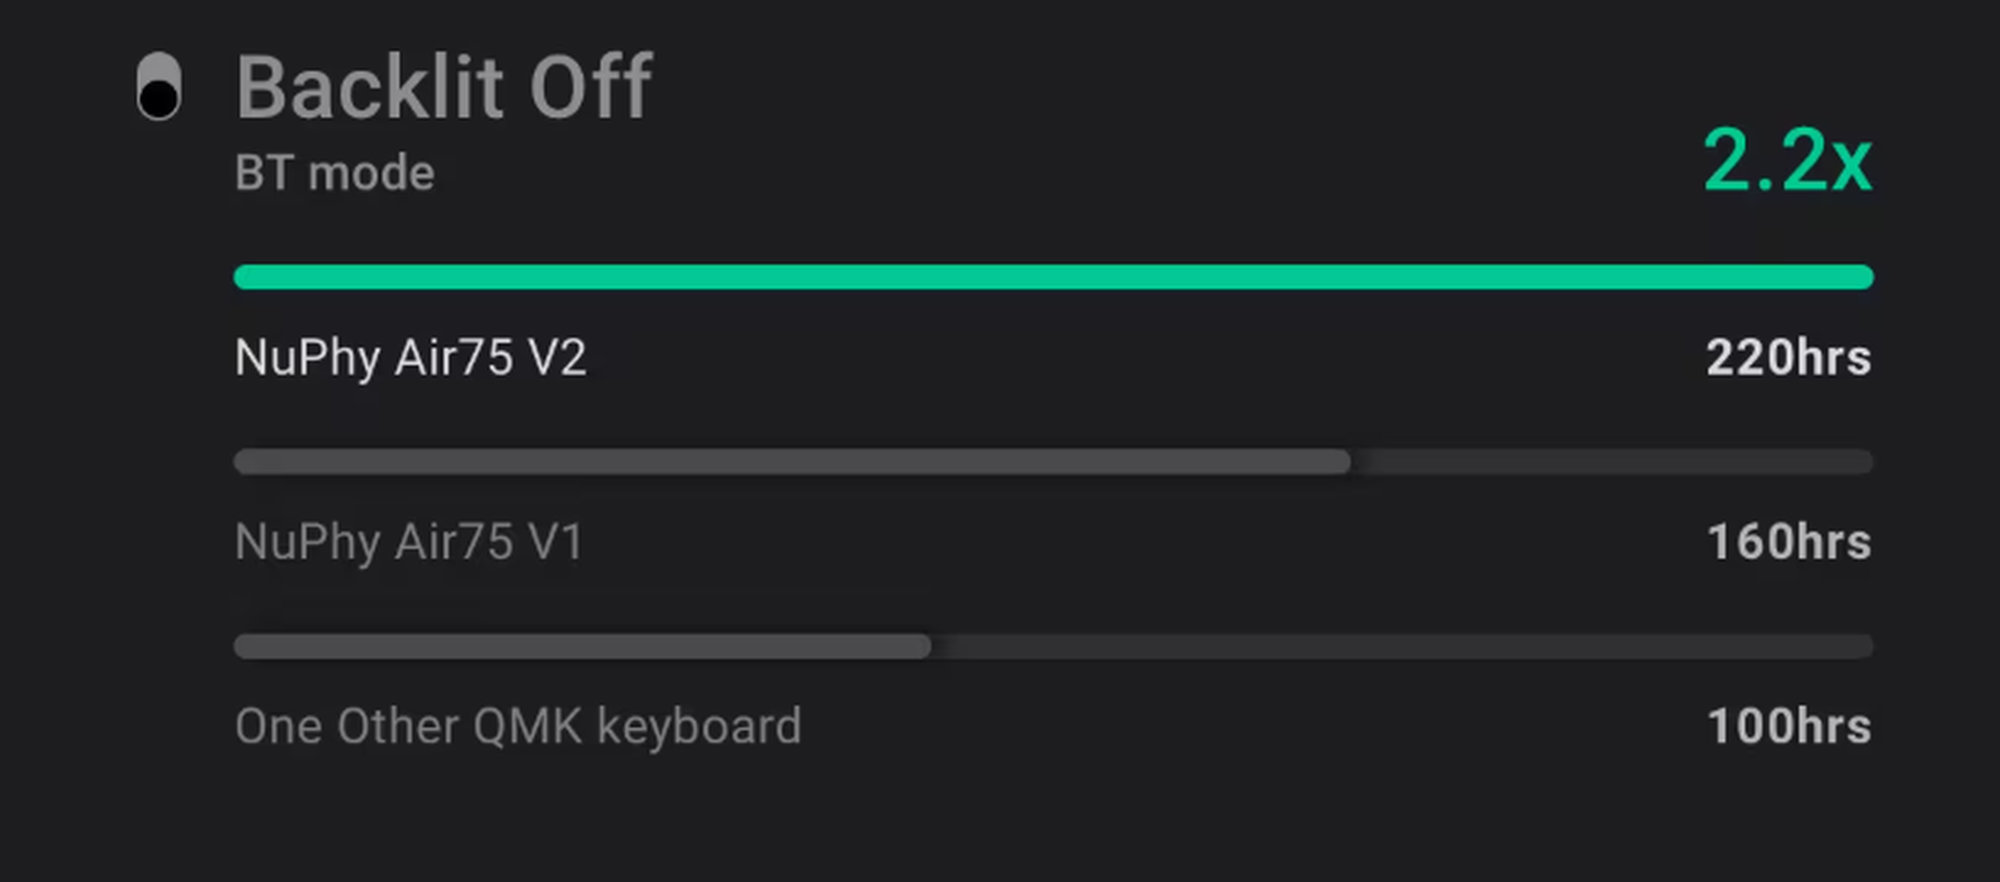
Task: Select the NuPhy Air75 V1 label
Action: [x=408, y=542]
